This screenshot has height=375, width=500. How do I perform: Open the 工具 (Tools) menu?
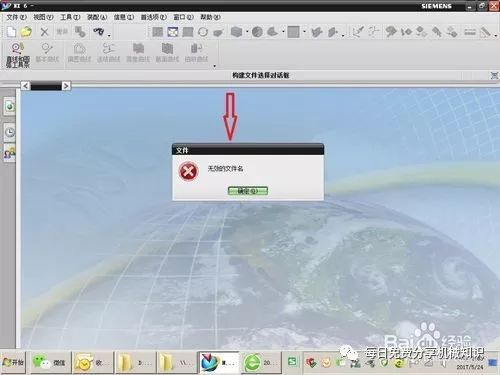point(70,17)
